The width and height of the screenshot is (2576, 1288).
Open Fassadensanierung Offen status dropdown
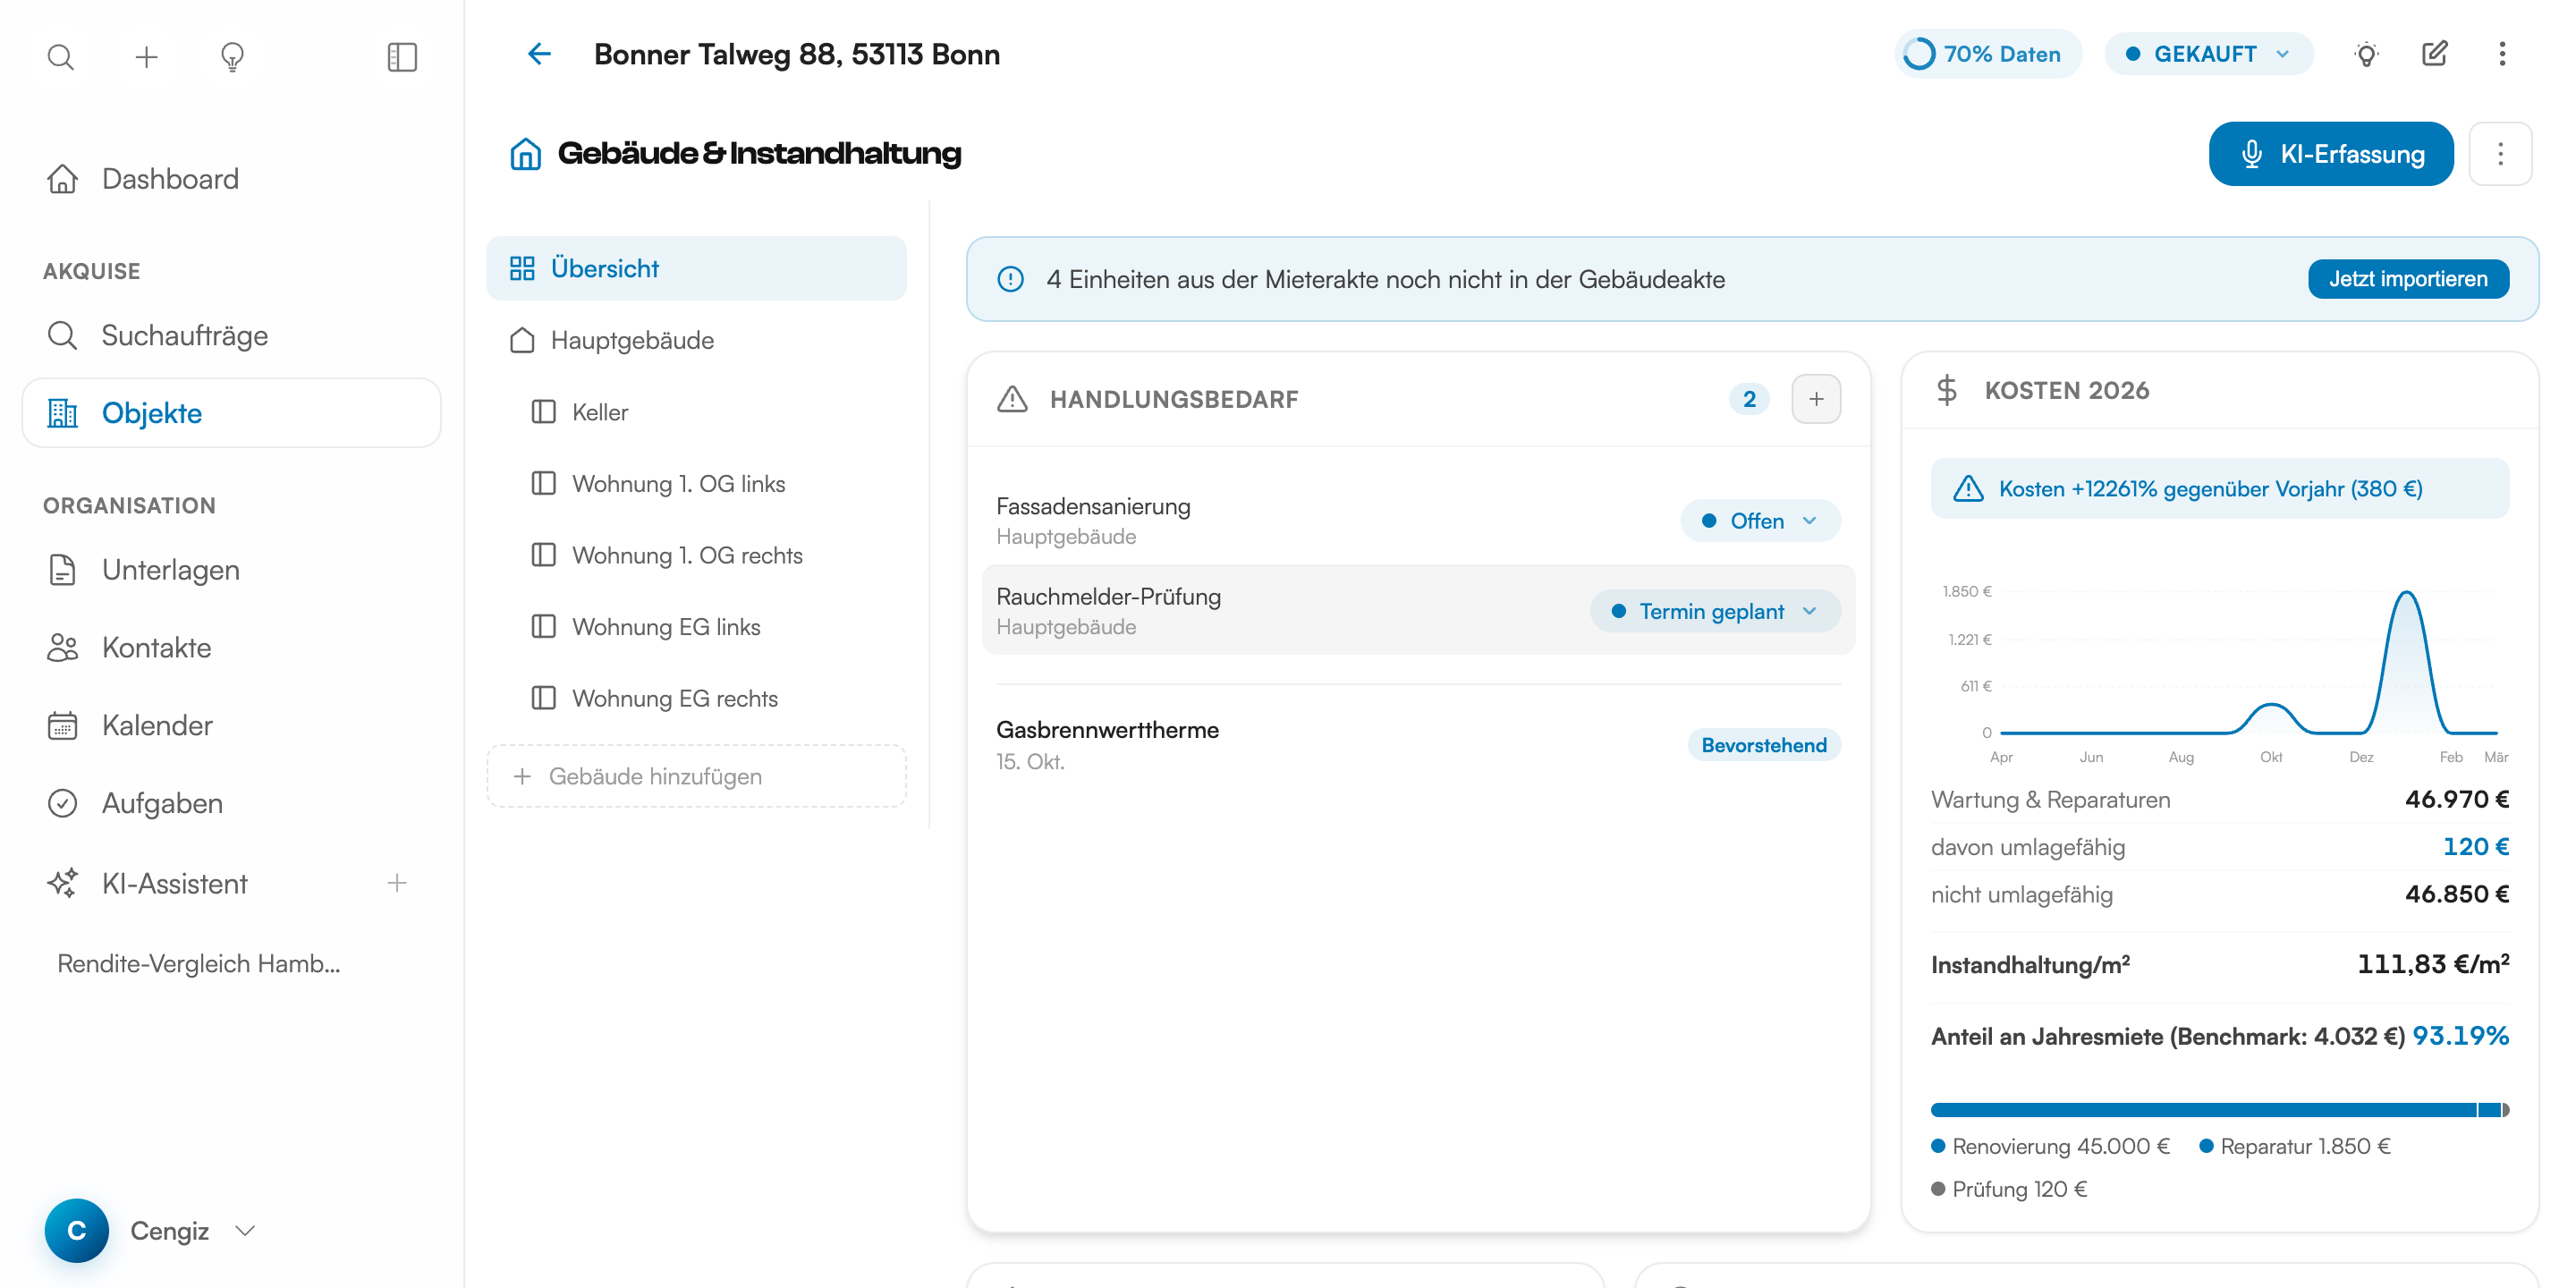click(x=1760, y=521)
